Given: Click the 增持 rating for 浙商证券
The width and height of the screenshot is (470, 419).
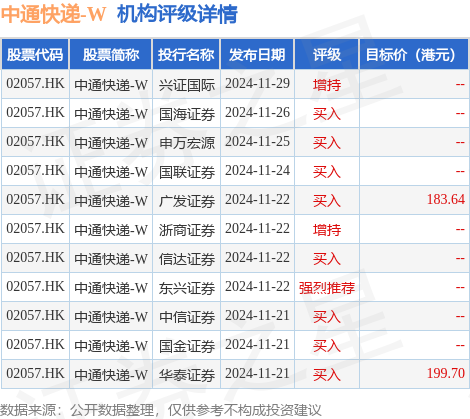Looking at the screenshot, I should [327, 230].
